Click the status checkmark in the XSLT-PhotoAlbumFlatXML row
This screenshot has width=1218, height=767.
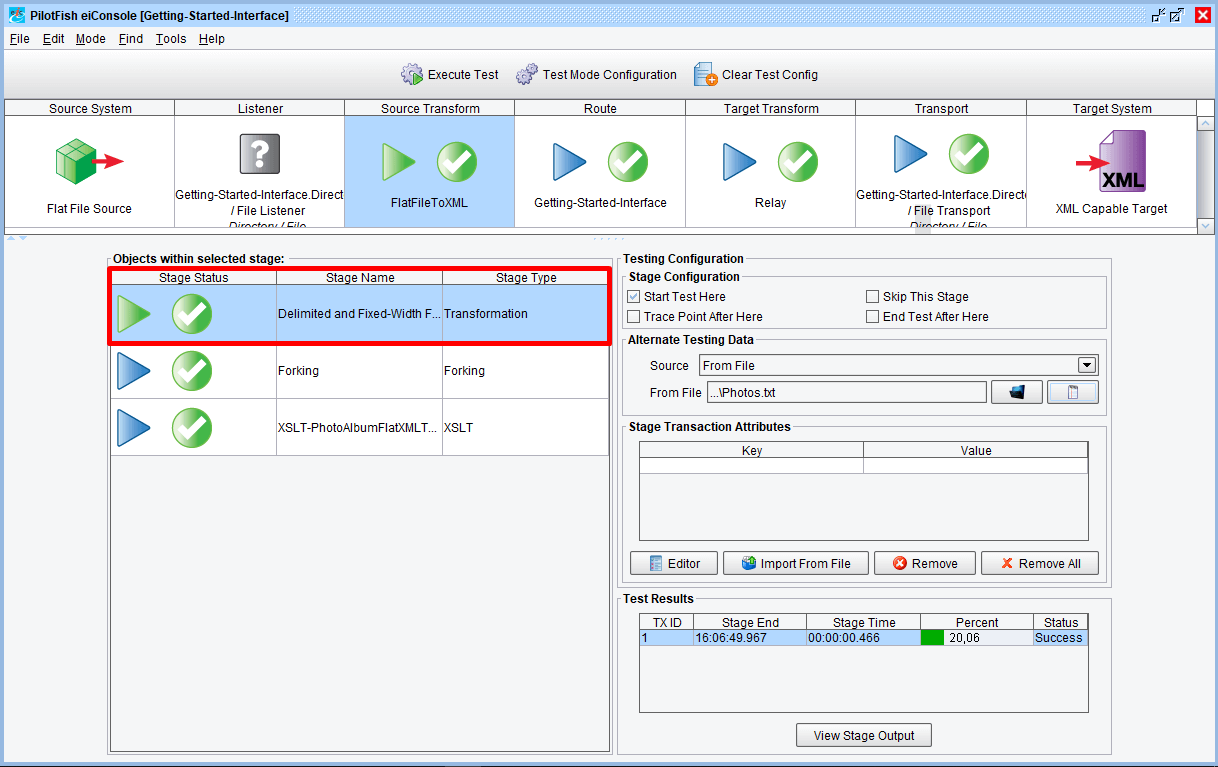192,428
